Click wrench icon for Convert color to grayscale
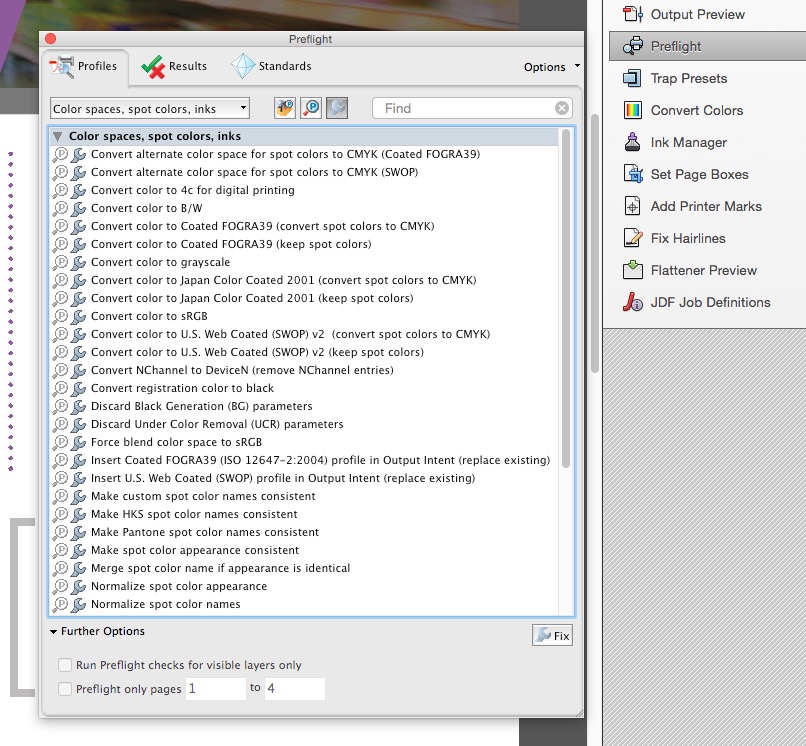806x746 pixels. (x=78, y=262)
